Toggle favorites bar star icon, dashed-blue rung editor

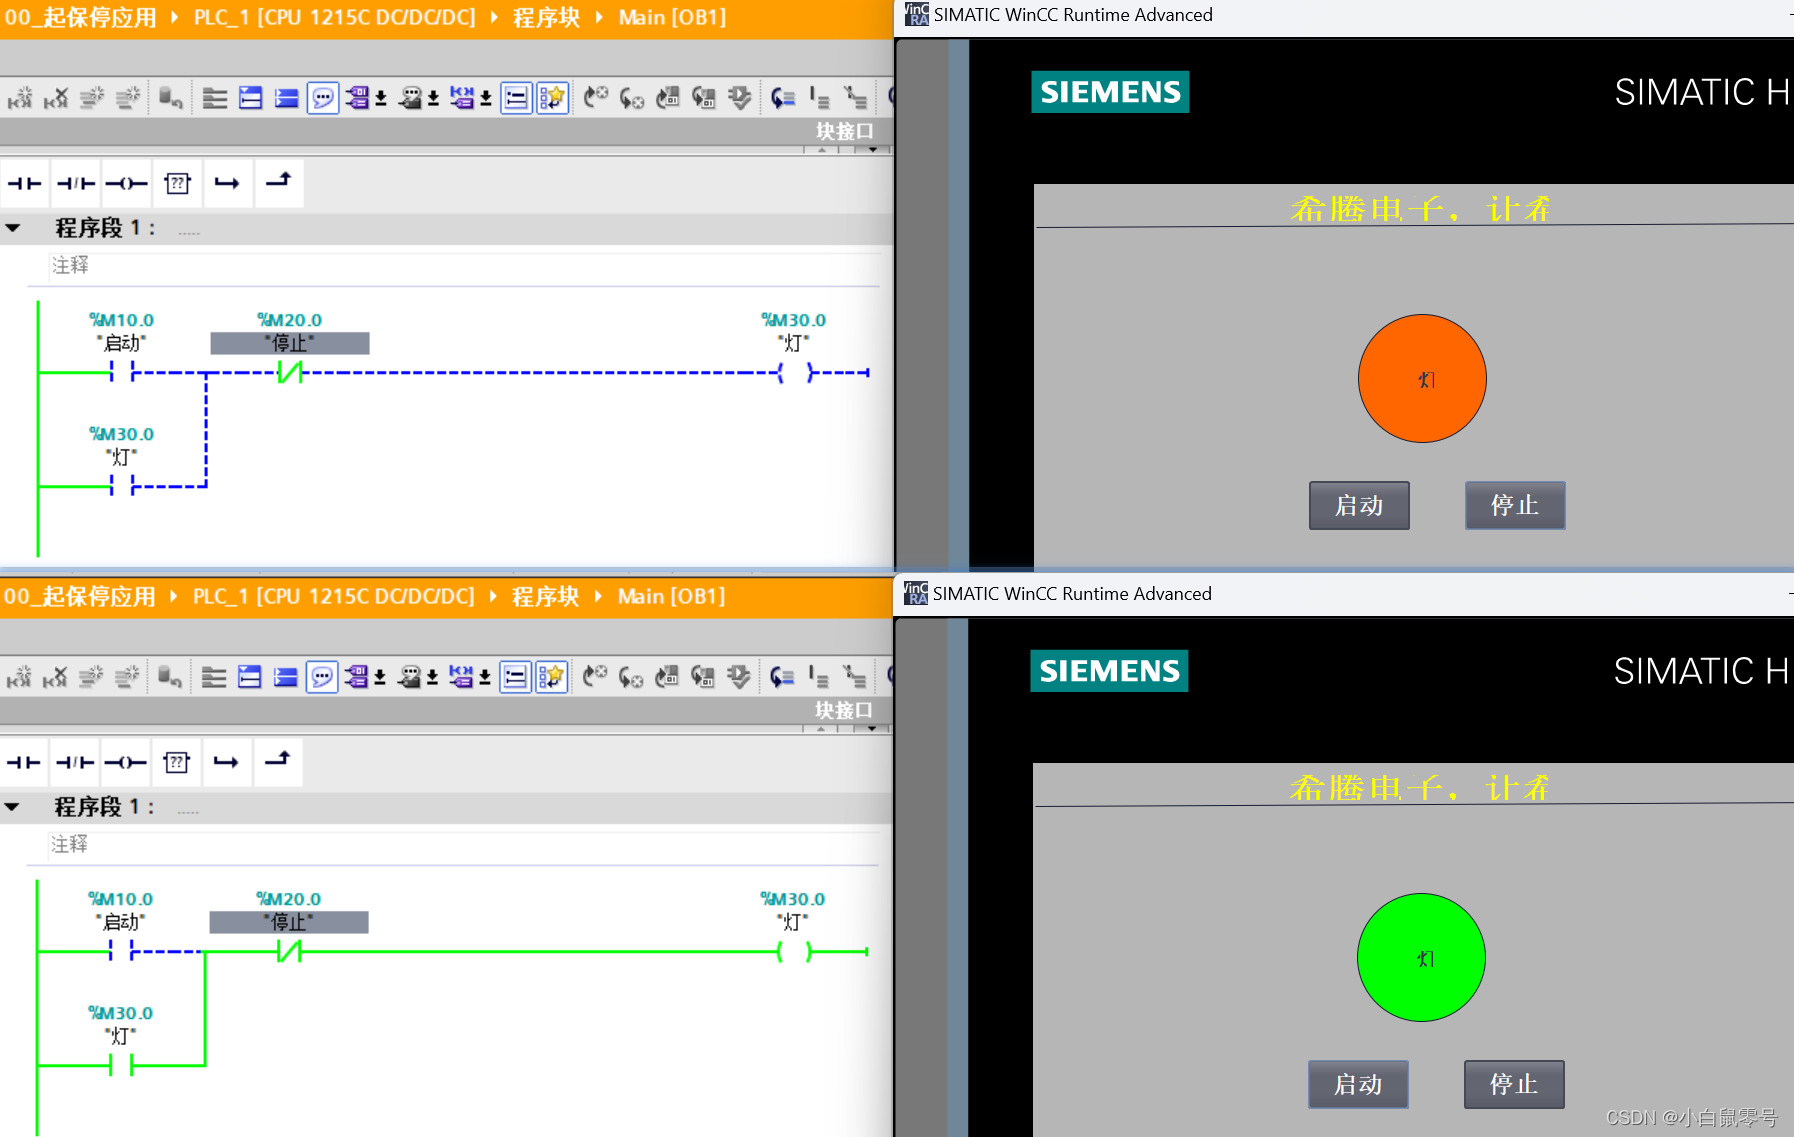[x=552, y=98]
